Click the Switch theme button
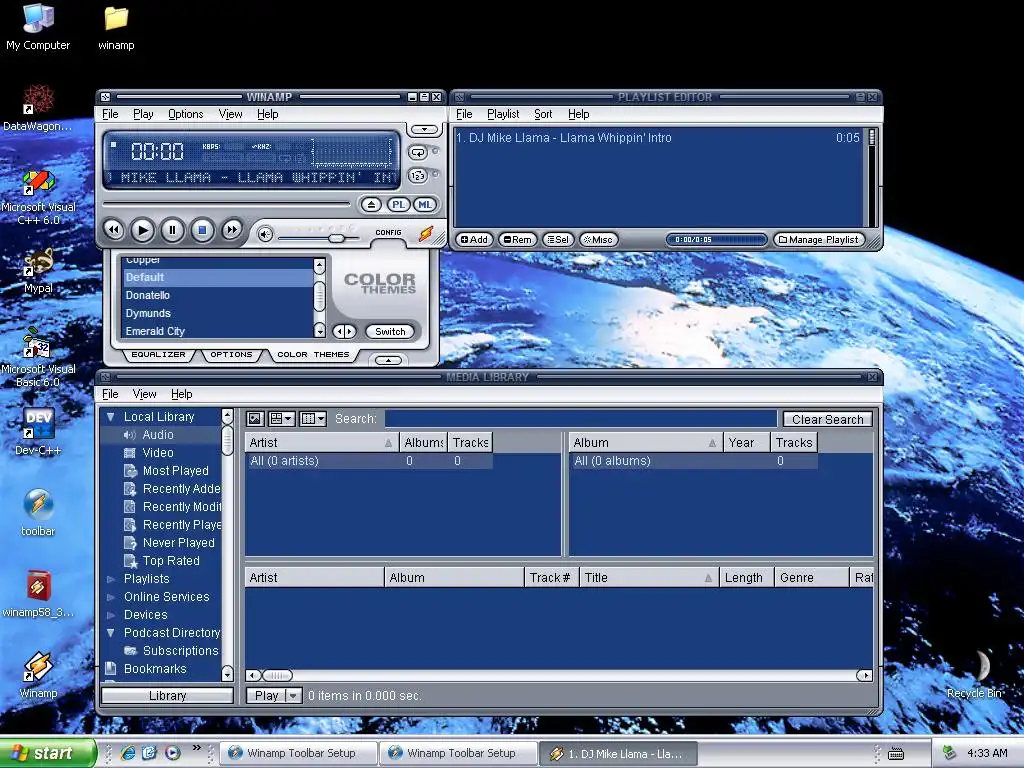Viewport: 1024px width, 768px height. click(x=390, y=332)
